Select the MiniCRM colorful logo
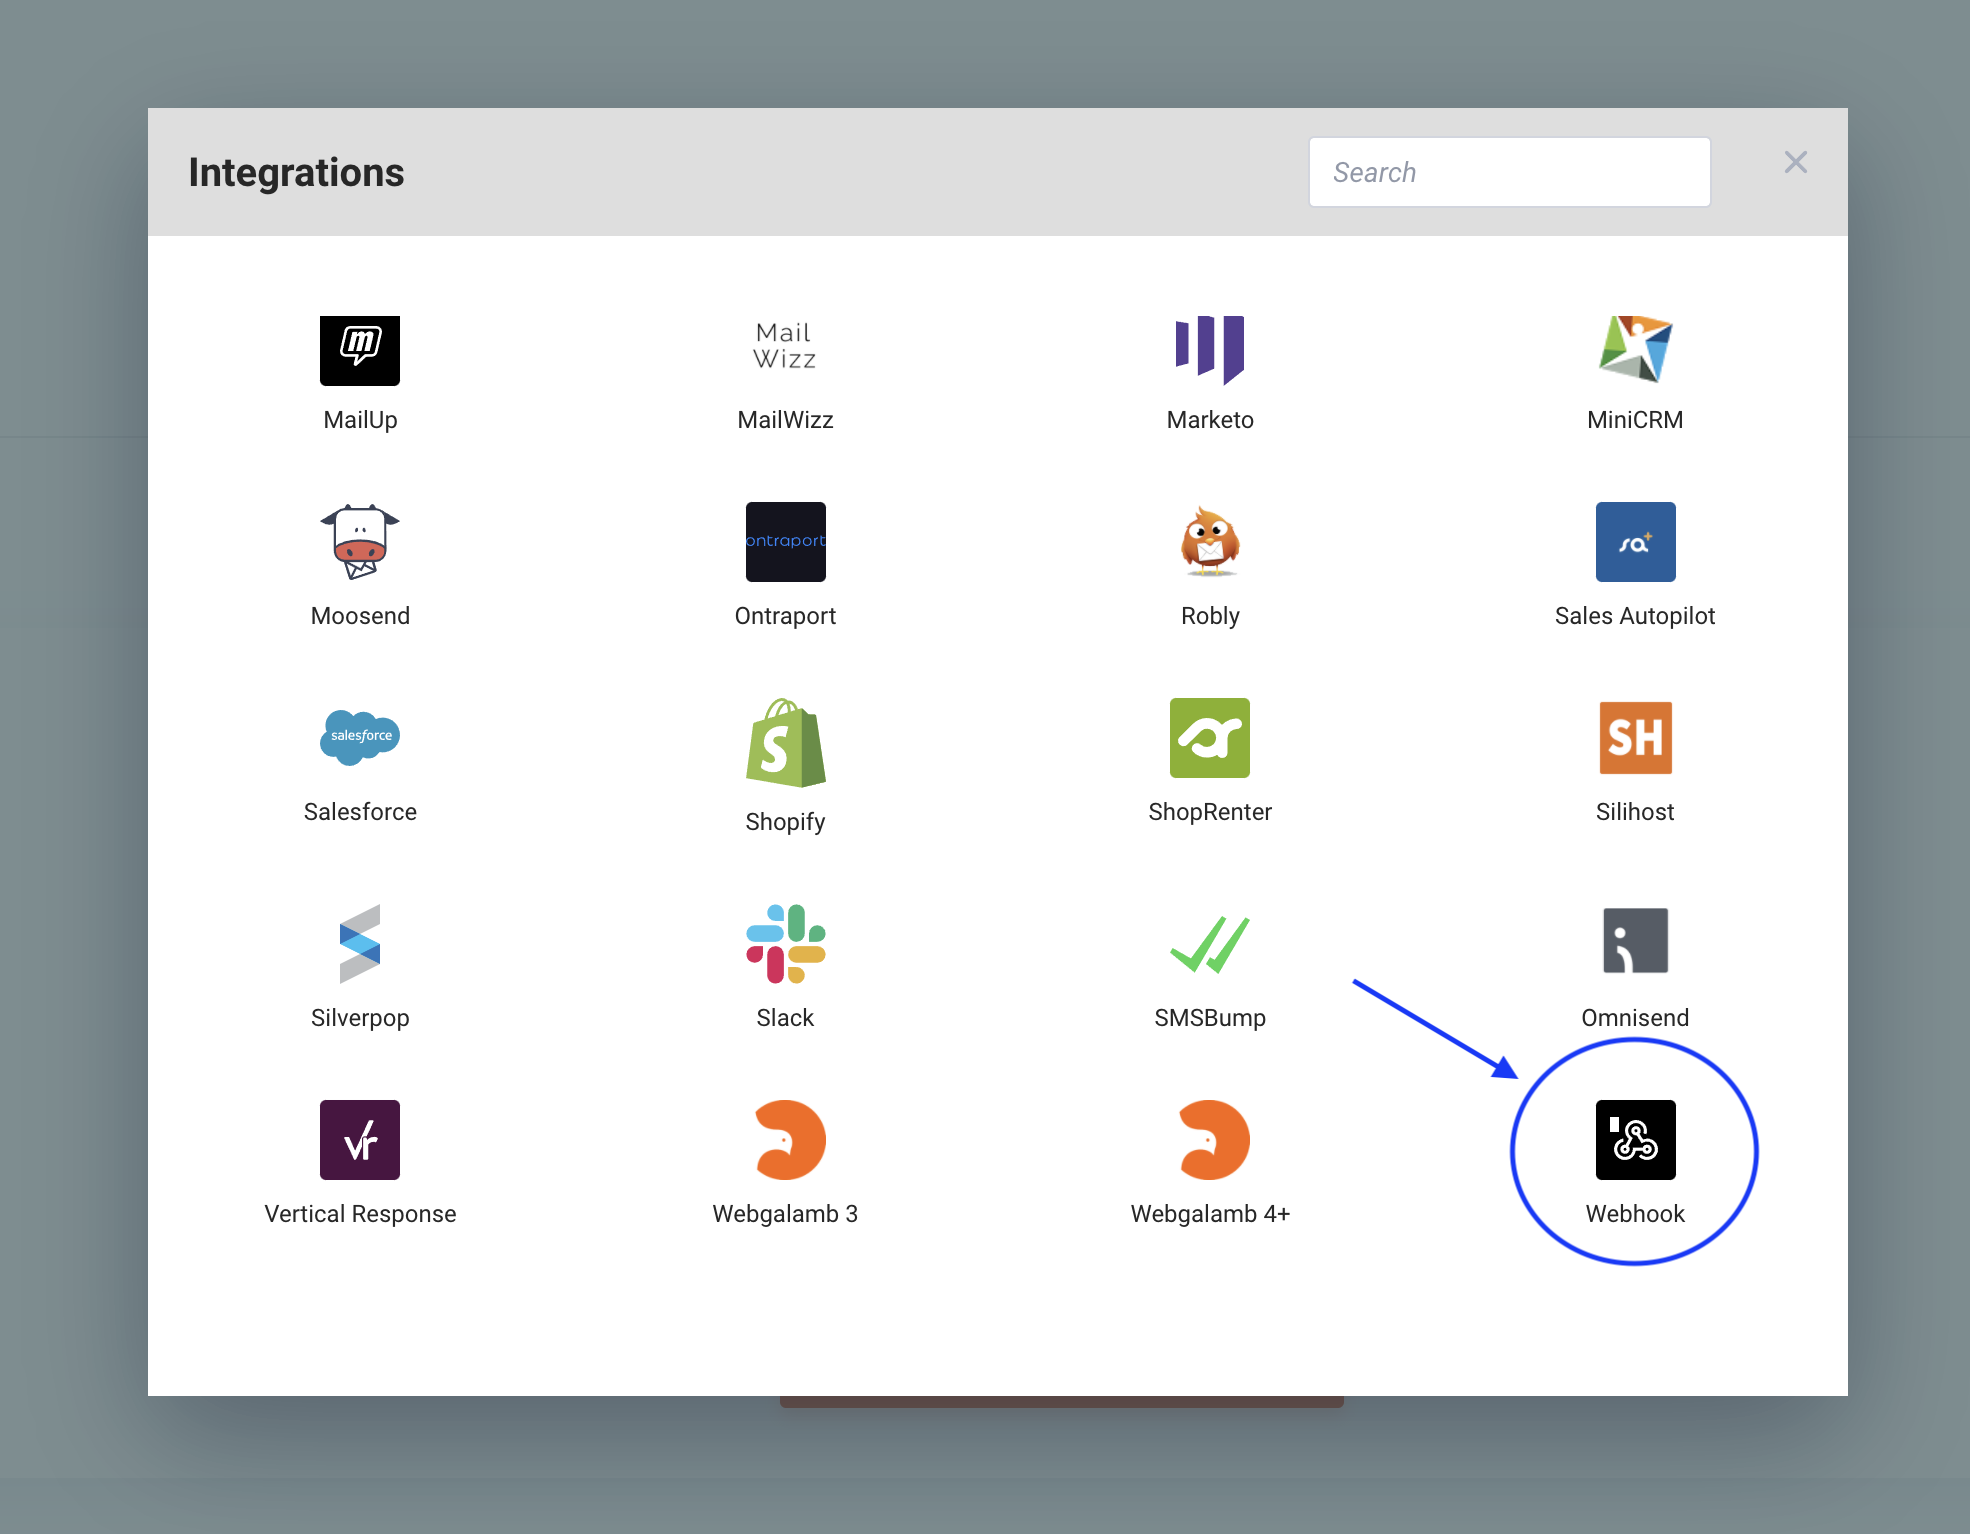This screenshot has height=1534, width=1970. point(1635,348)
